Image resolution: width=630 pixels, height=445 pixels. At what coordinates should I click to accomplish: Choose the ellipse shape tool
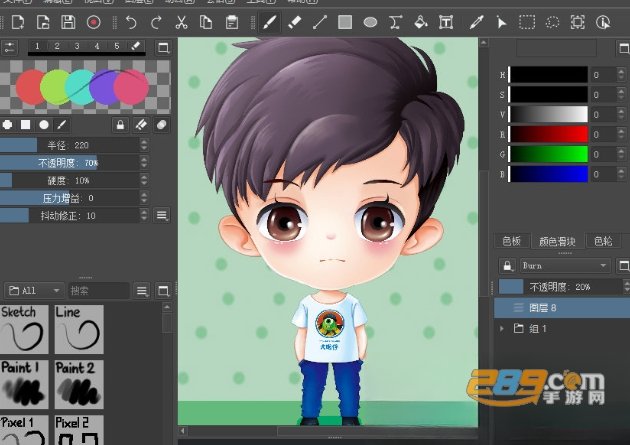pos(370,22)
